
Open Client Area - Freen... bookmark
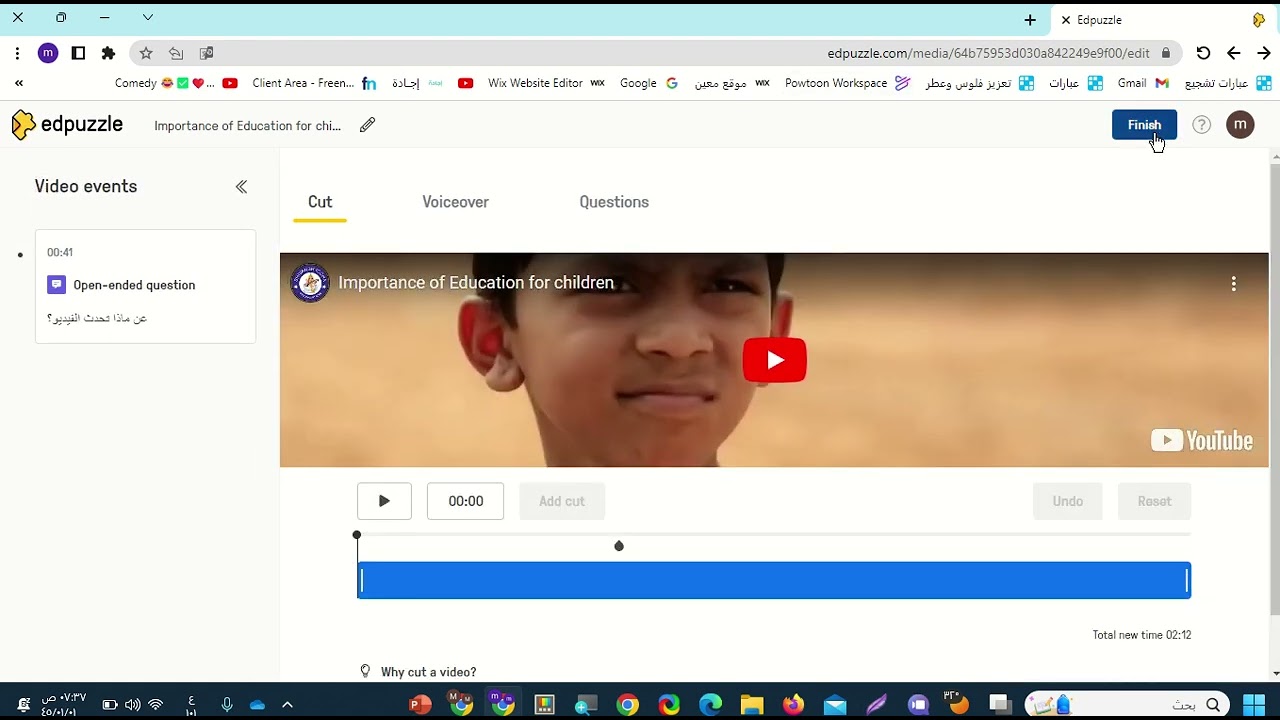[314, 83]
